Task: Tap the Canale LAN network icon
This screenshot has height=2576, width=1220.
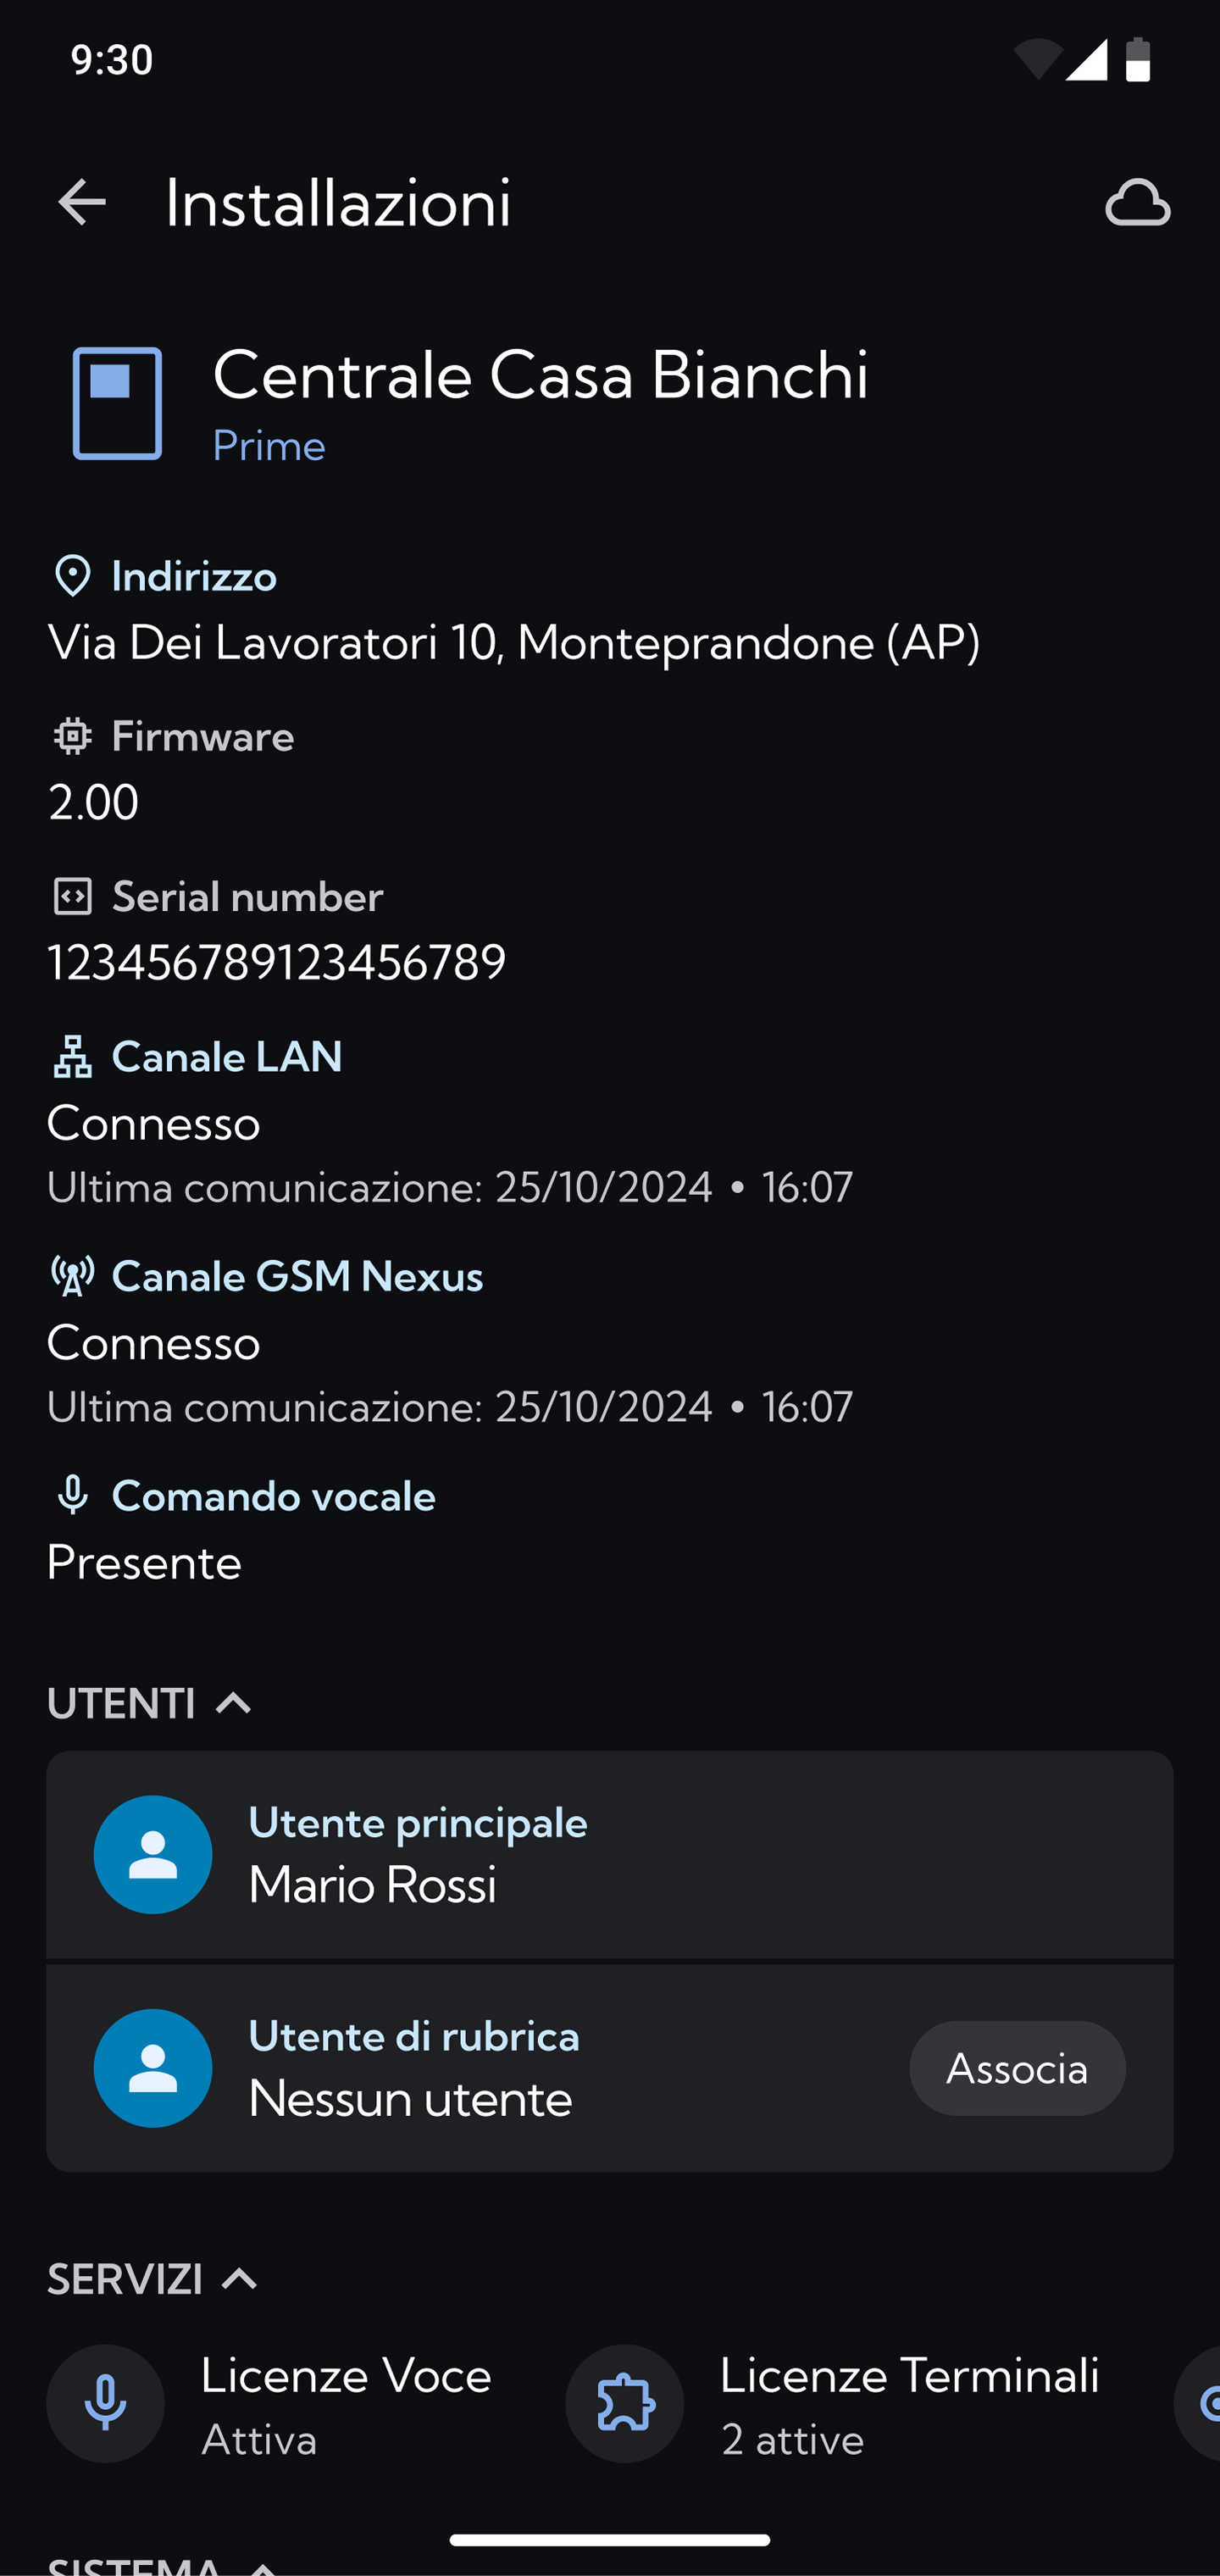Action: click(x=72, y=1057)
